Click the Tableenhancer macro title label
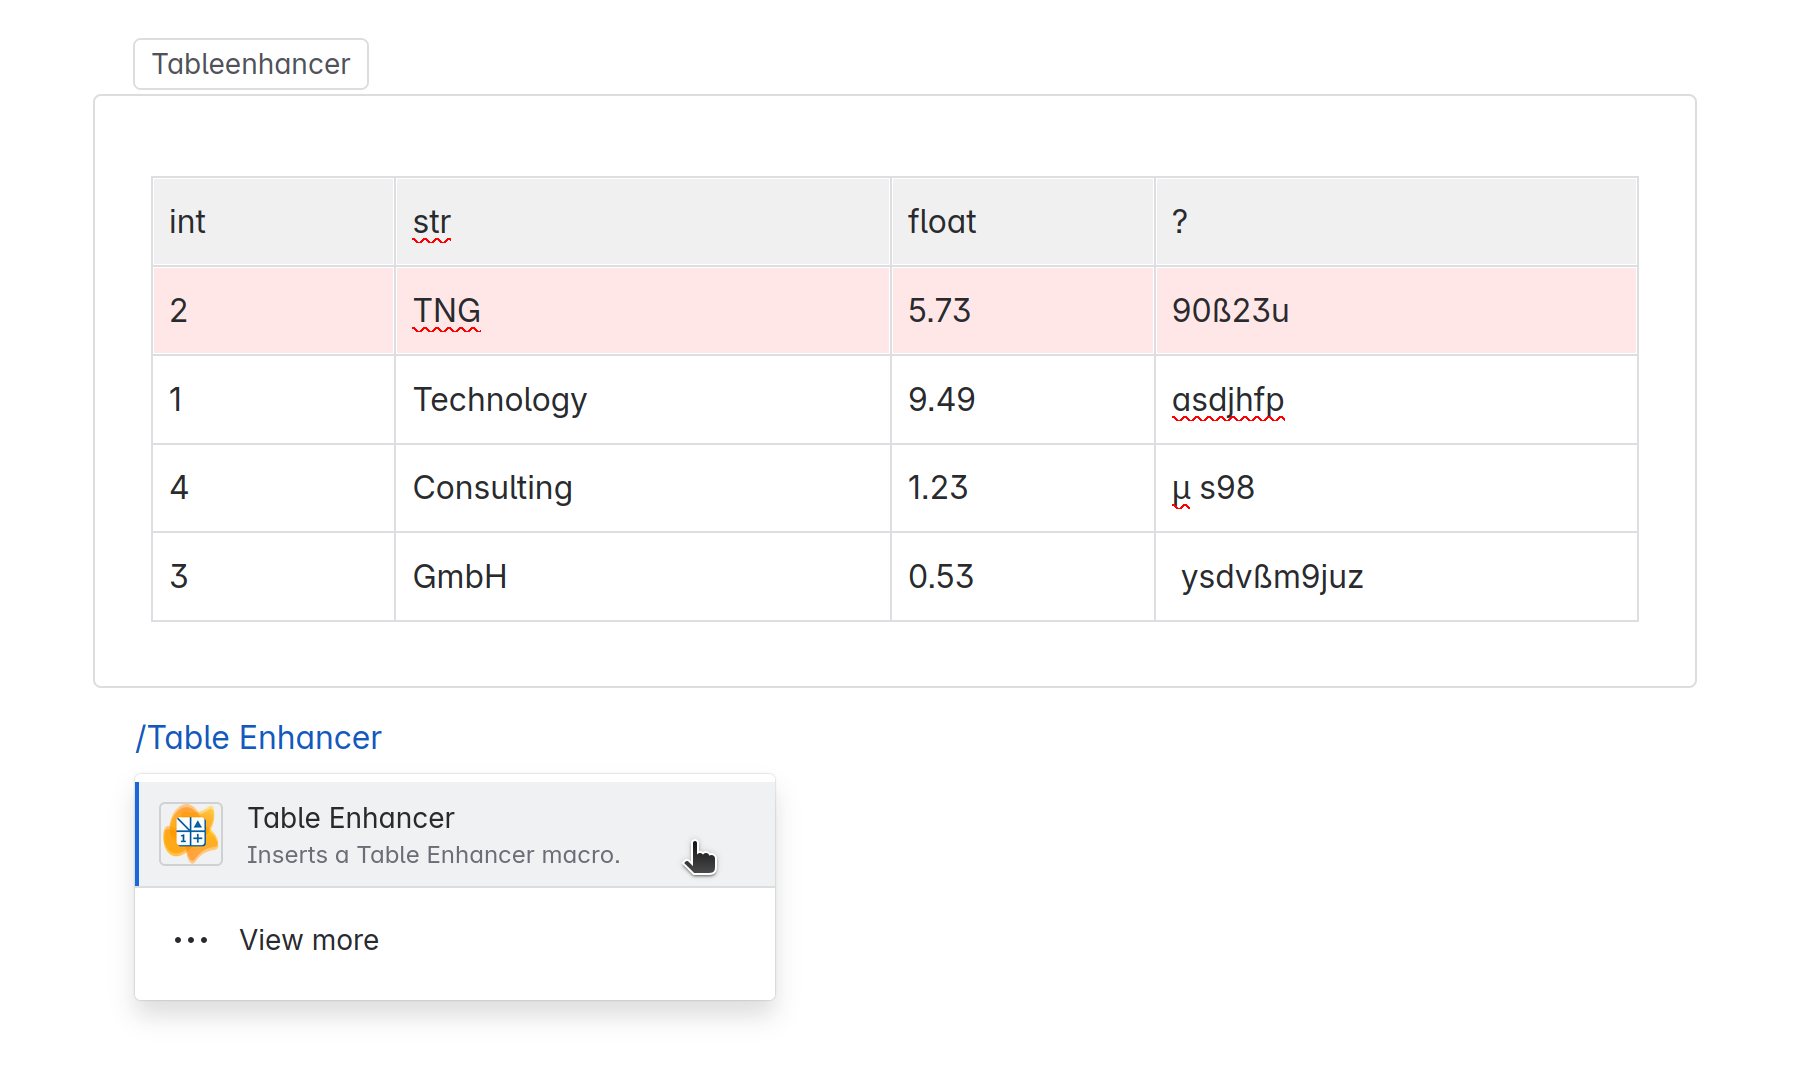Image resolution: width=1795 pixels, height=1072 pixels. [251, 64]
